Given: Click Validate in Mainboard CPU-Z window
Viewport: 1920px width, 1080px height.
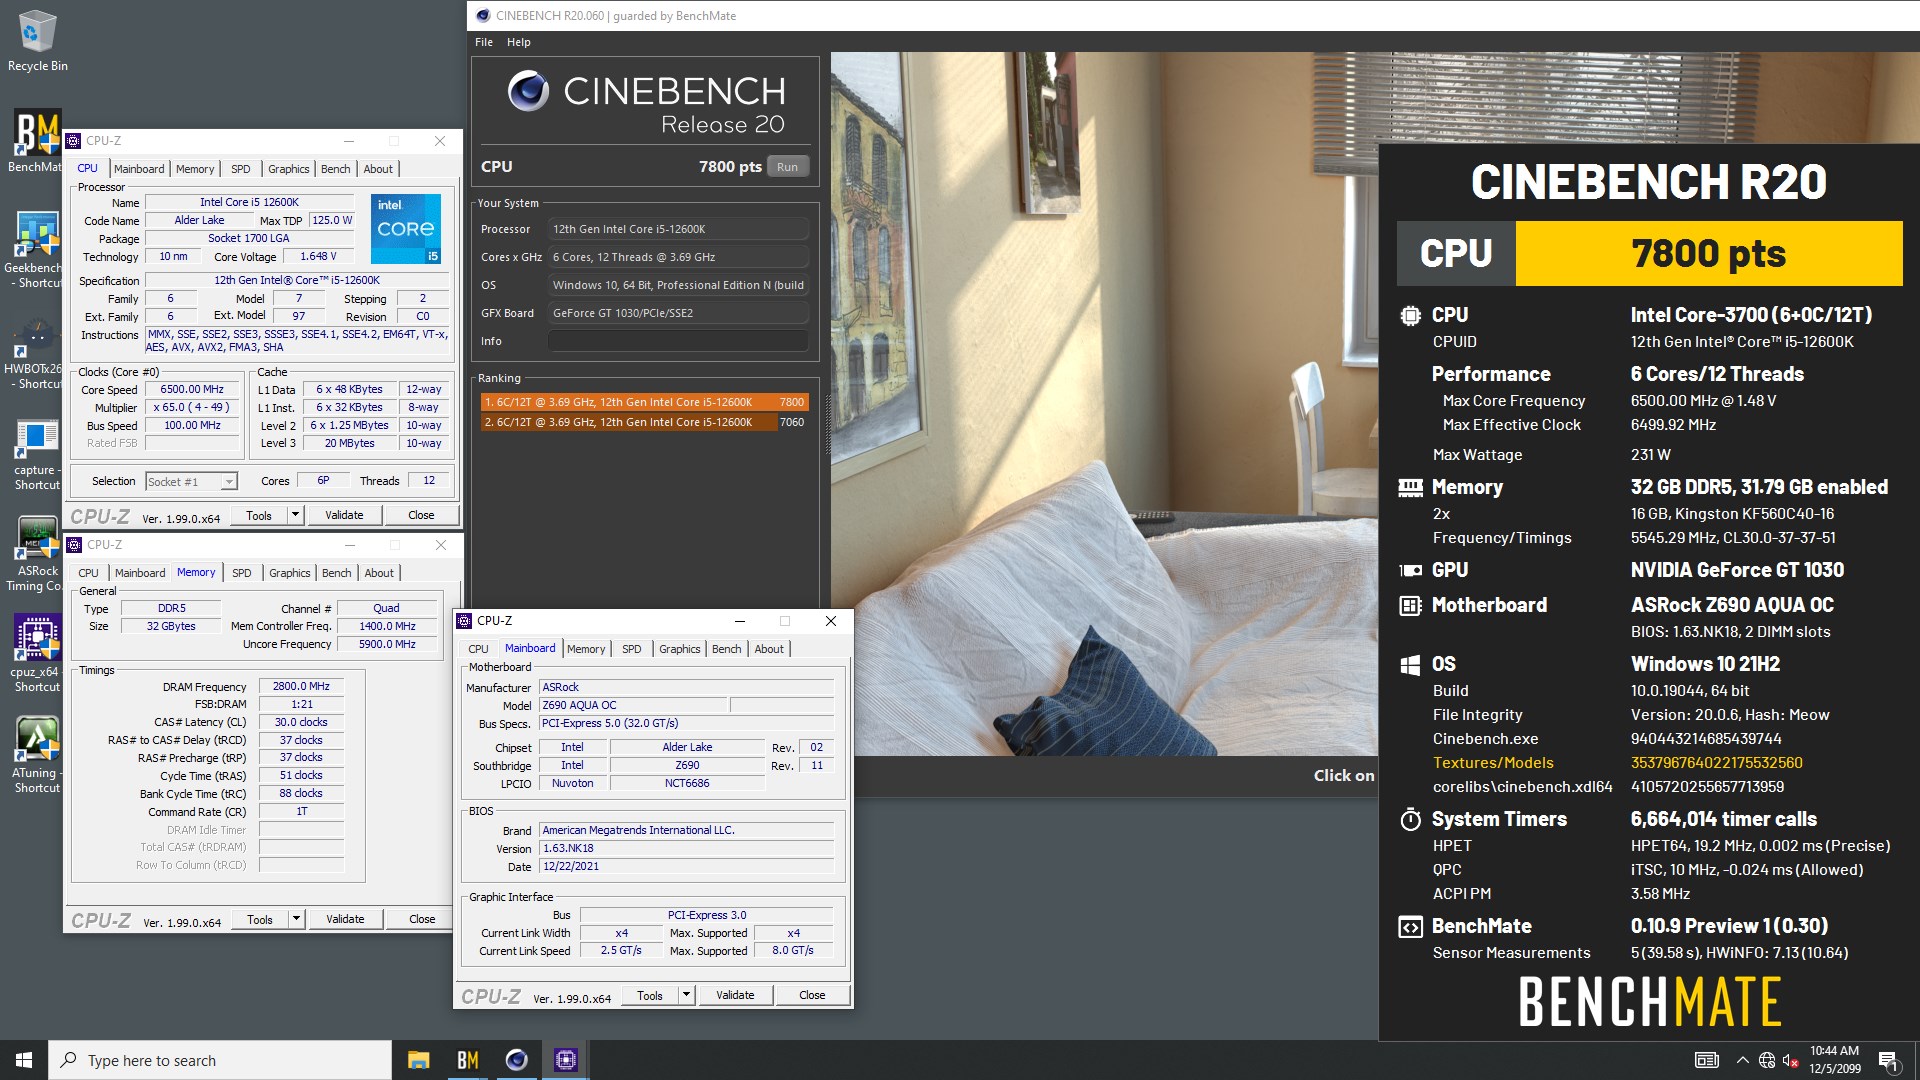Looking at the screenshot, I should coord(735,995).
